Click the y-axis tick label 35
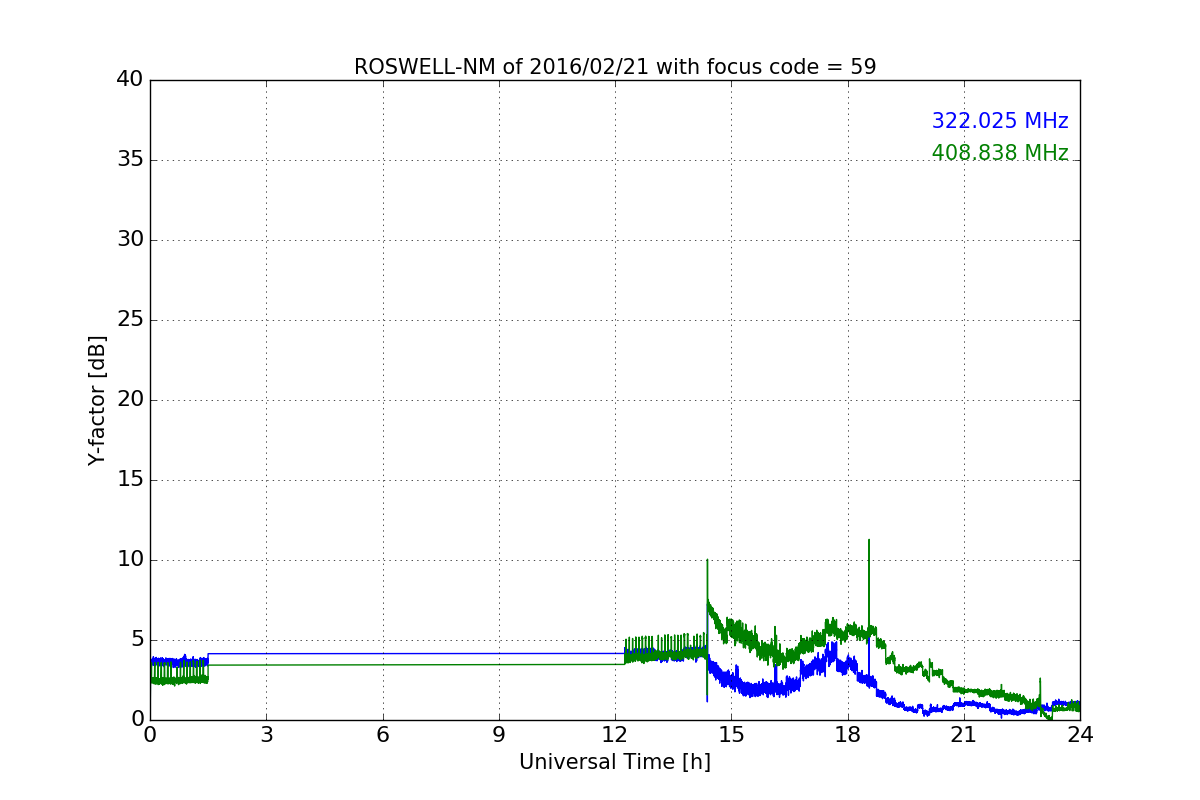1200x800 pixels. pos(130,159)
